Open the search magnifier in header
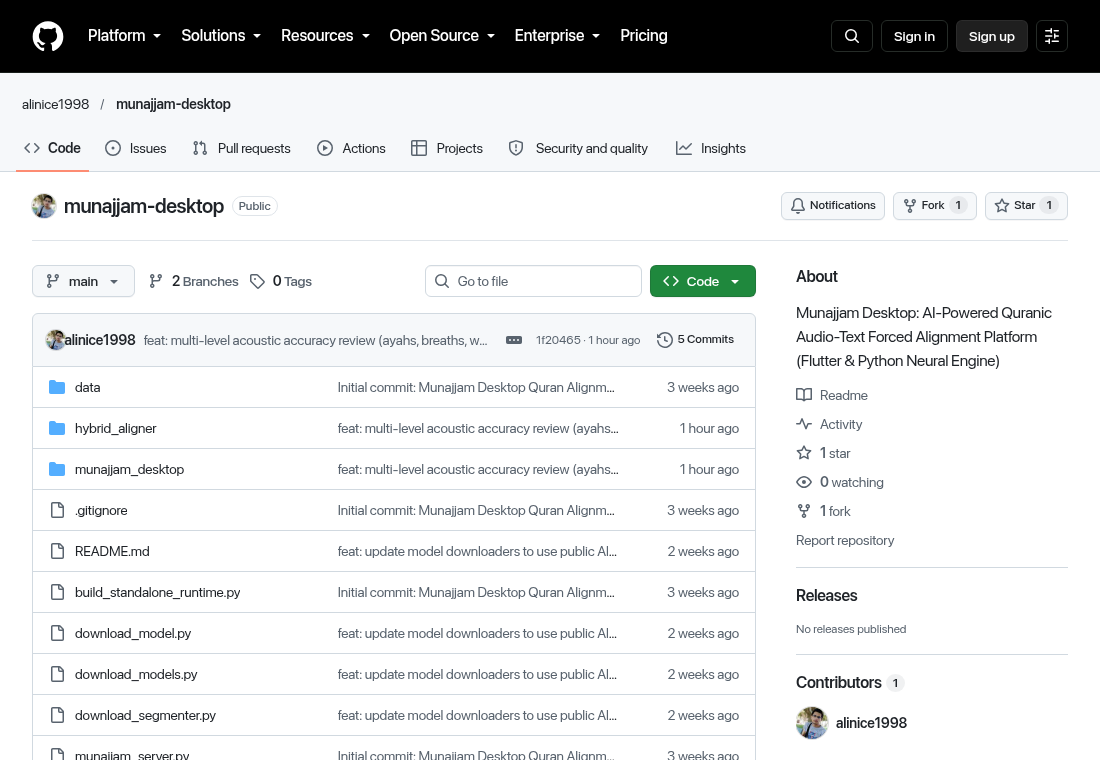 (x=852, y=36)
